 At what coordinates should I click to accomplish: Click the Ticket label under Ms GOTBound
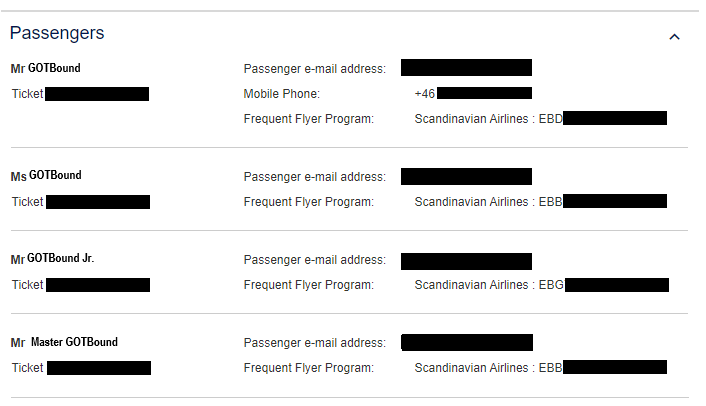(x=28, y=202)
